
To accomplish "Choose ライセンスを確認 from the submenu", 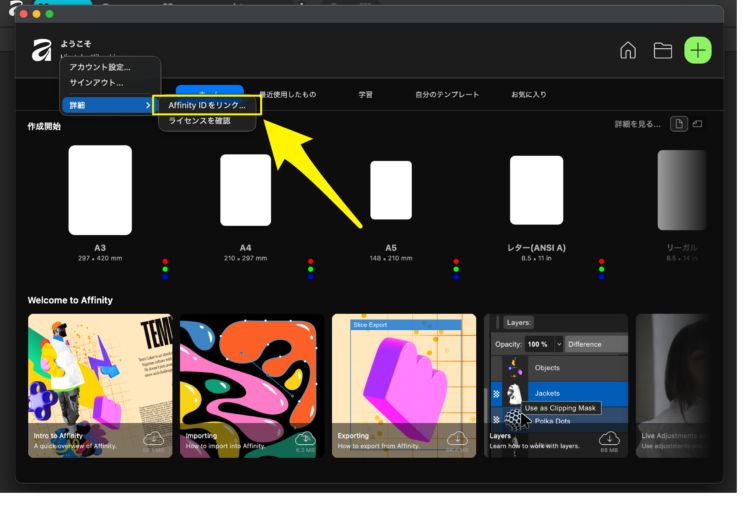I will 200,121.
